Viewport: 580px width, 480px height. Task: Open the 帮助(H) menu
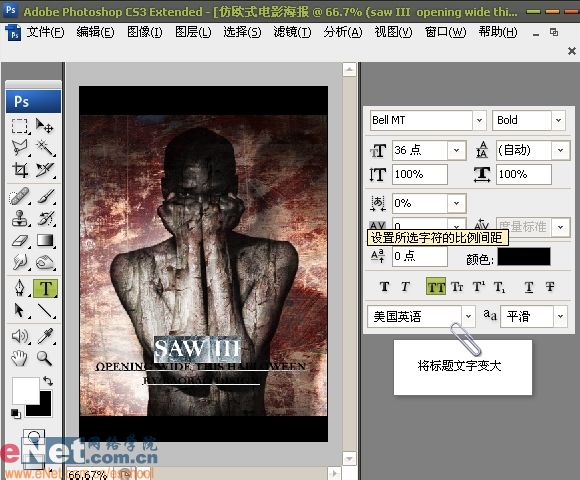point(498,32)
